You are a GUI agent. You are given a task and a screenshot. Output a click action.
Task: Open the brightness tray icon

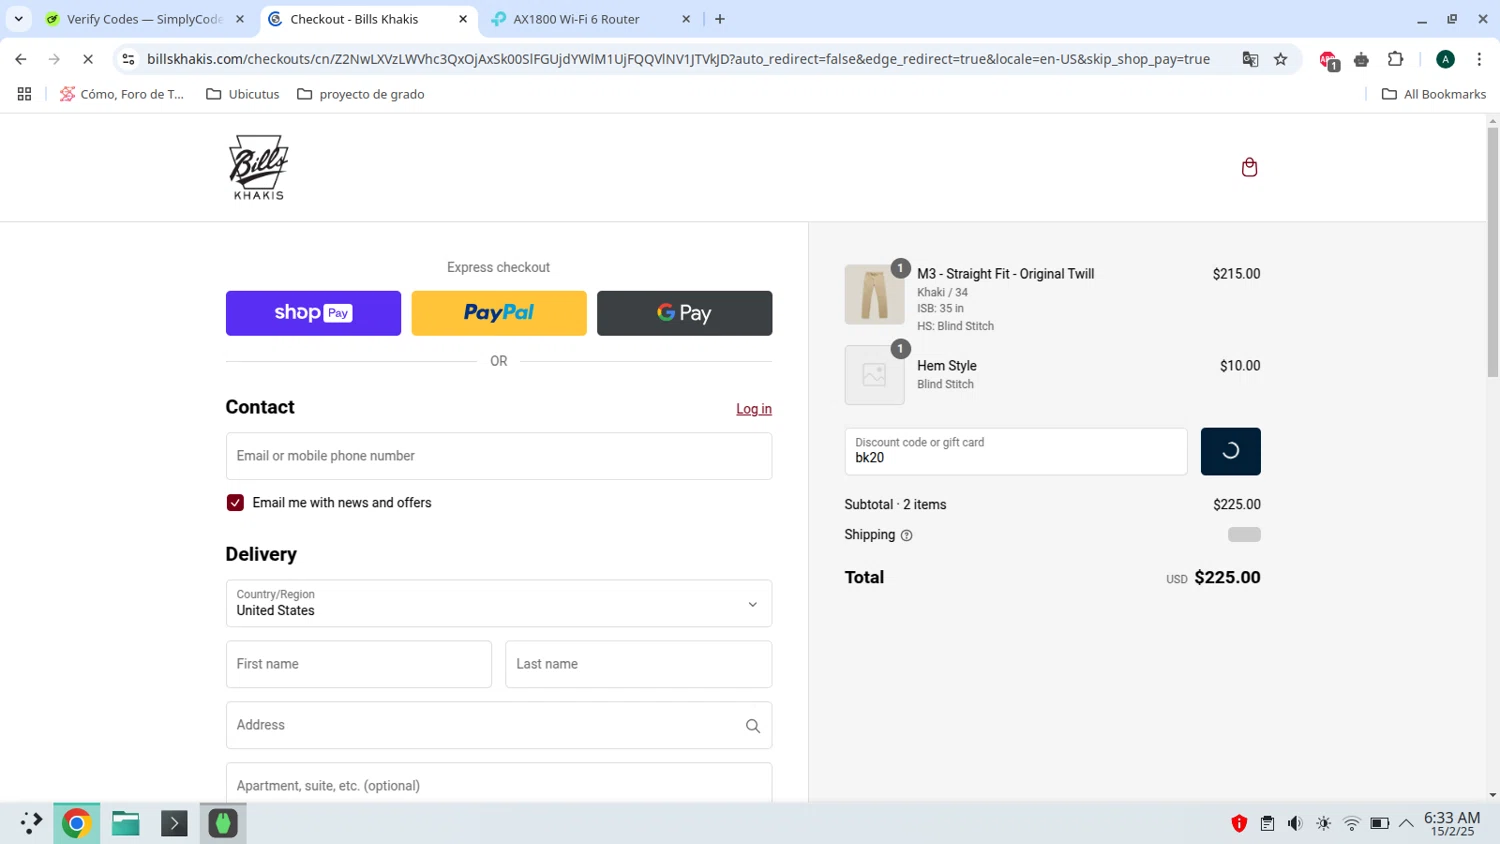(1323, 824)
